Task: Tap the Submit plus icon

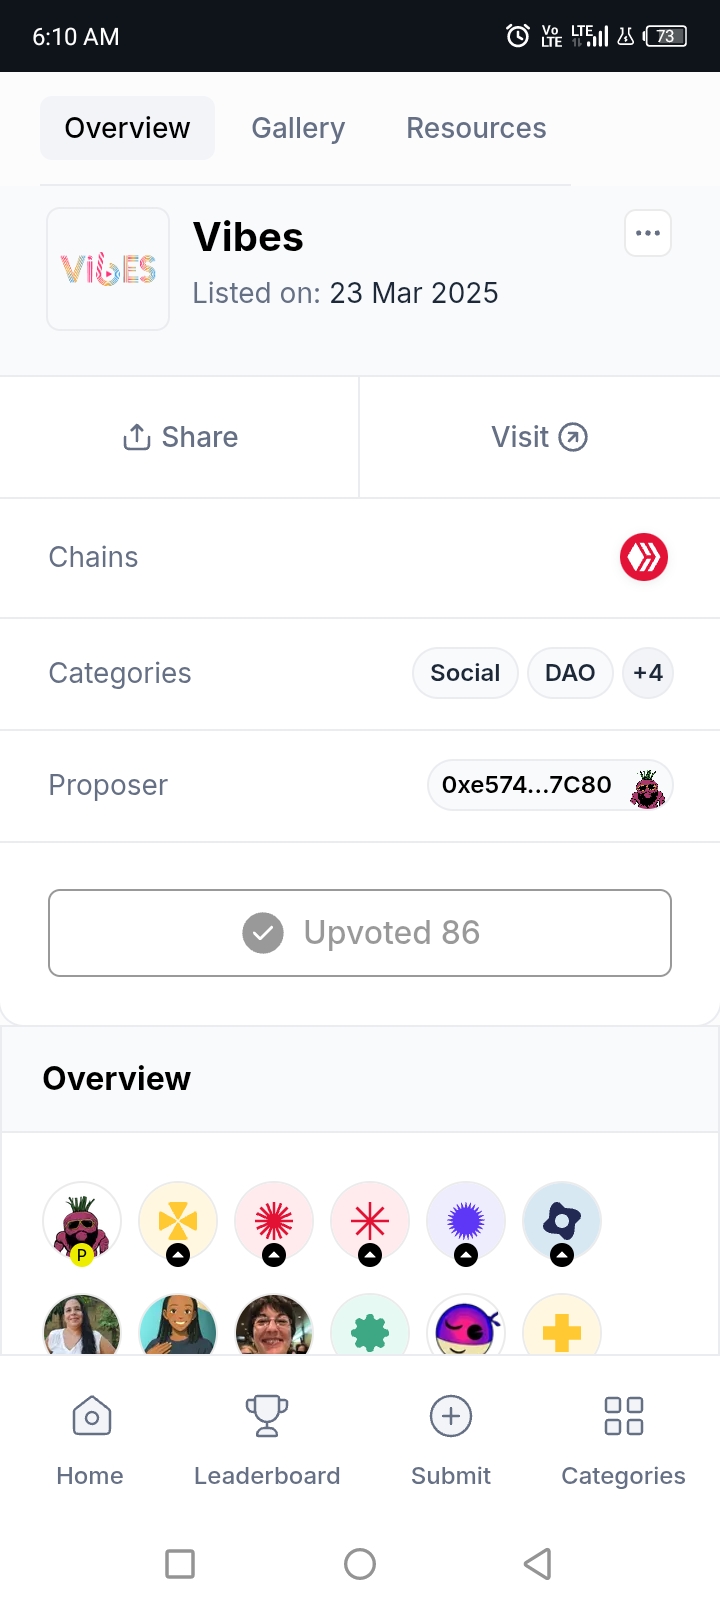Action: coord(451,1416)
